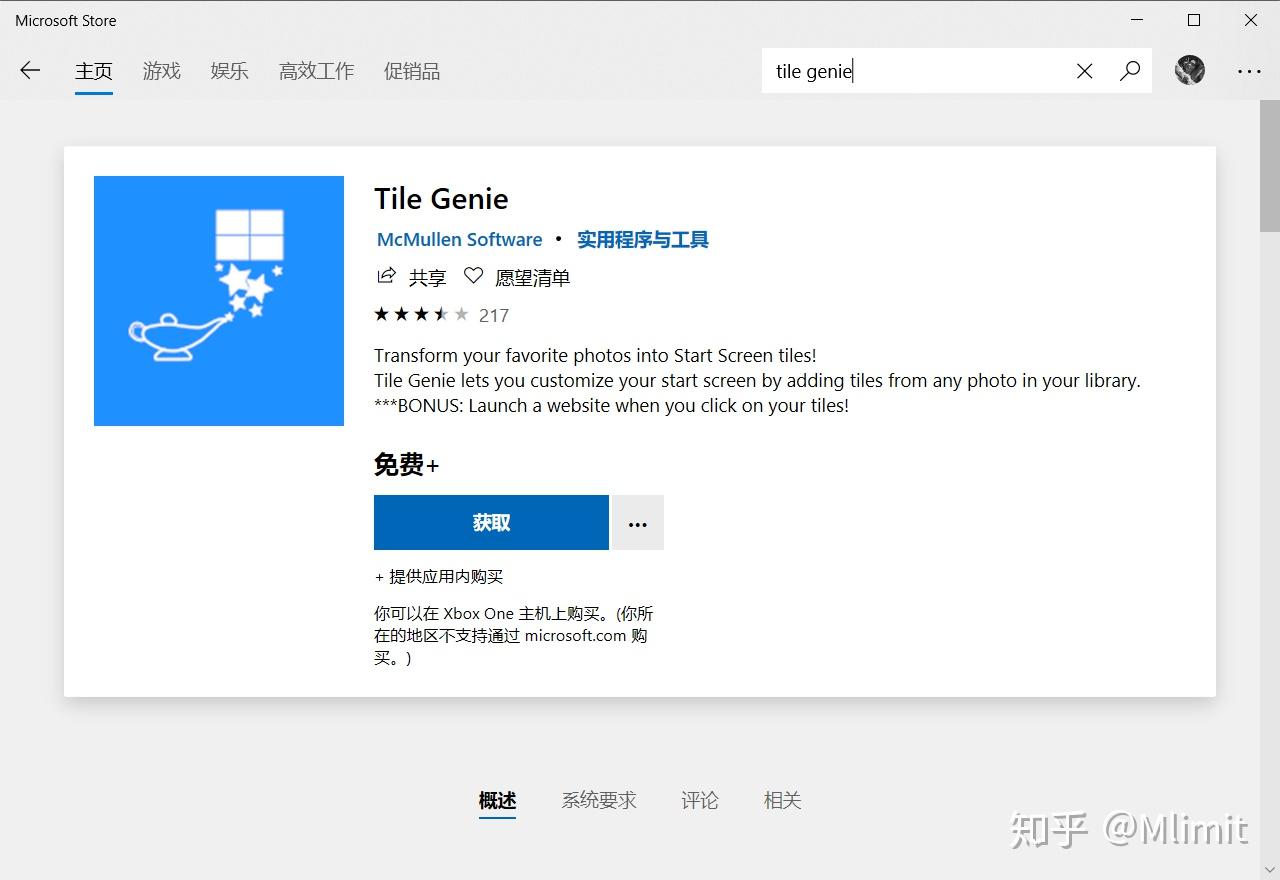Open the Store's three-dot menu at top right
This screenshot has height=880, width=1280.
(x=1249, y=71)
